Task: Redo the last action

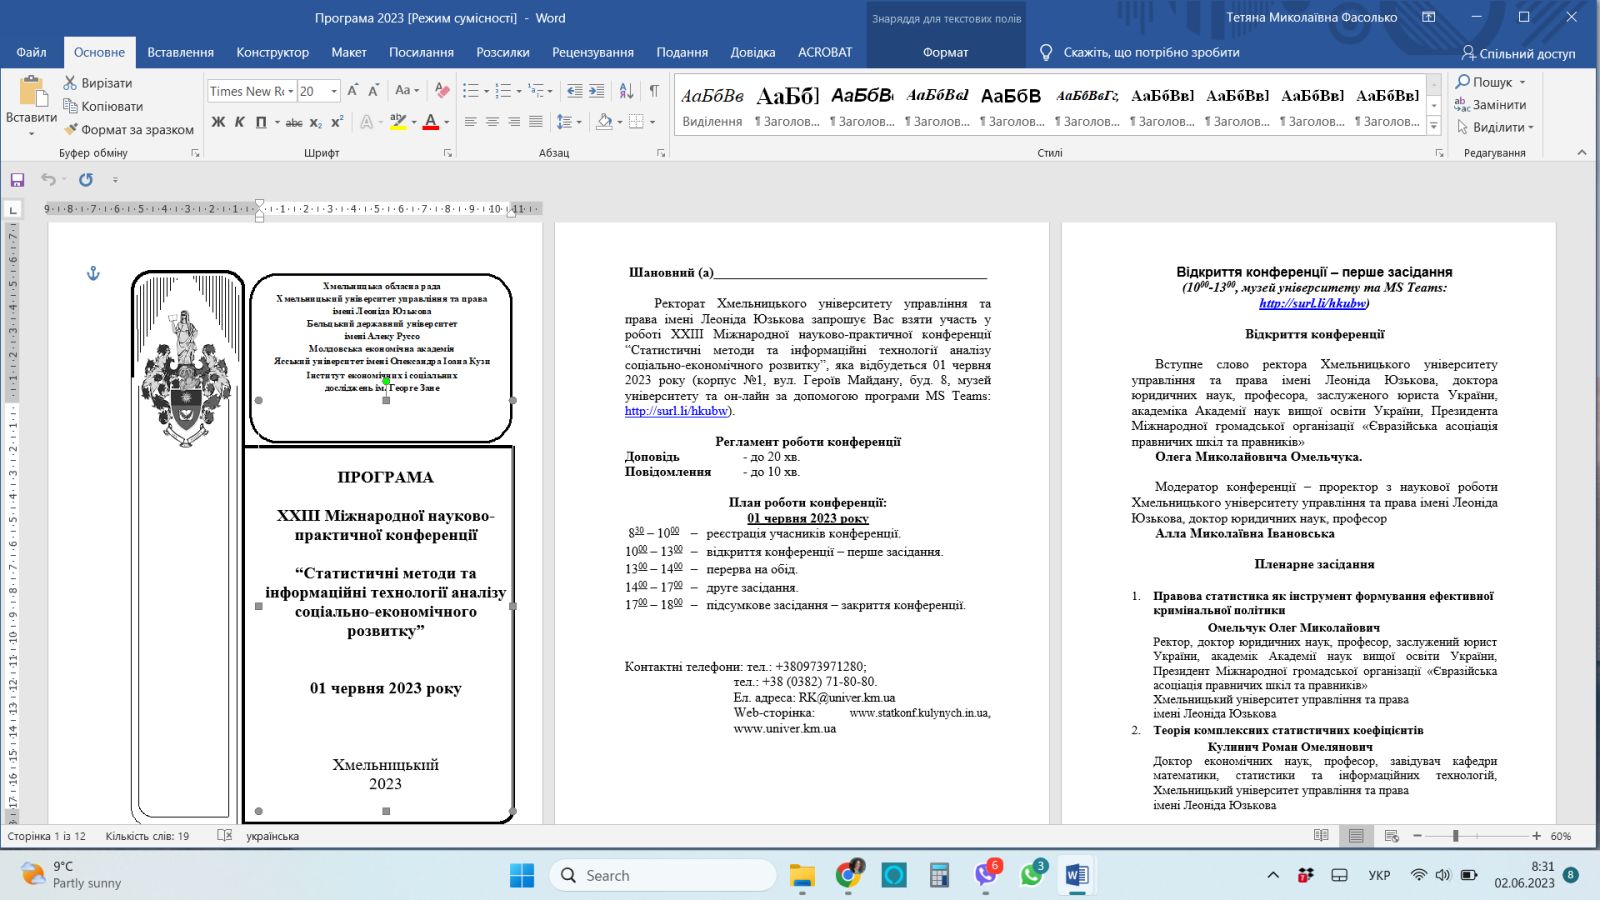Action: click(x=86, y=180)
